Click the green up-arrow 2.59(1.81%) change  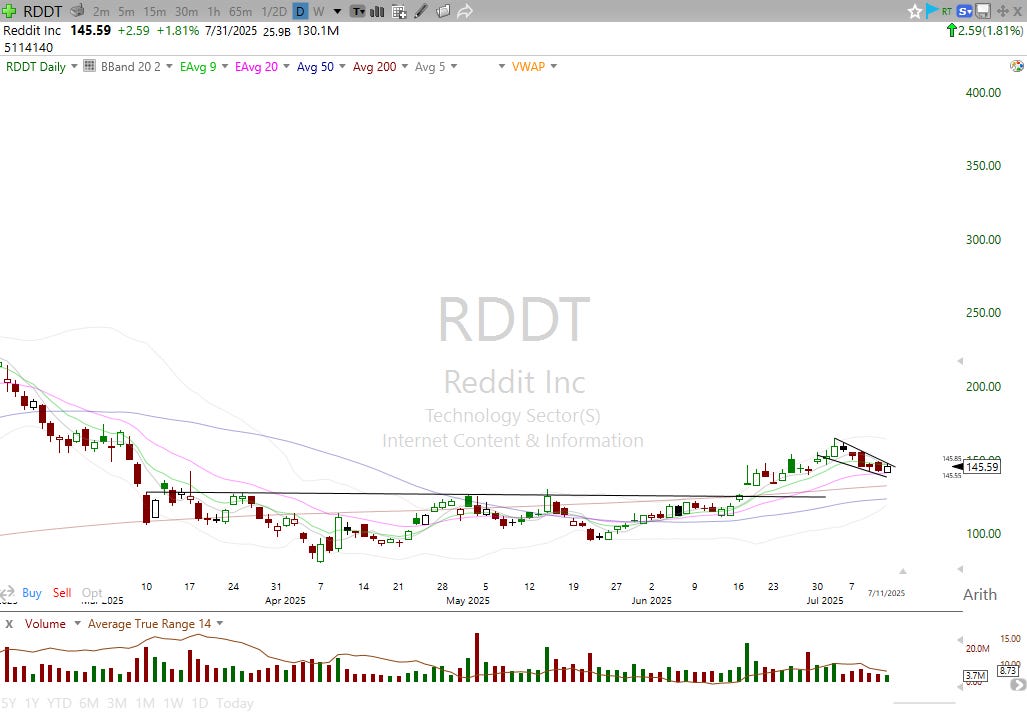coord(984,30)
